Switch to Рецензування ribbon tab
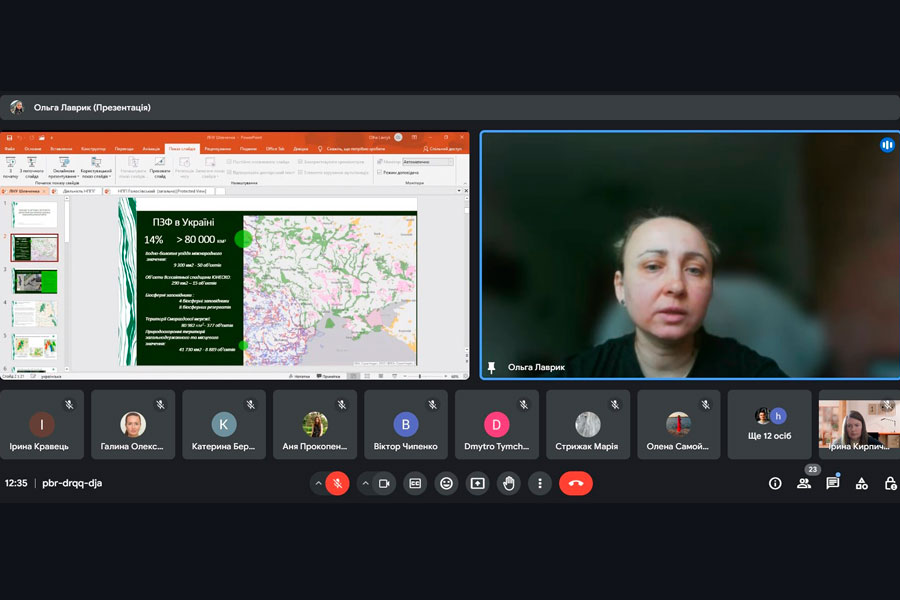 pyautogui.click(x=218, y=149)
